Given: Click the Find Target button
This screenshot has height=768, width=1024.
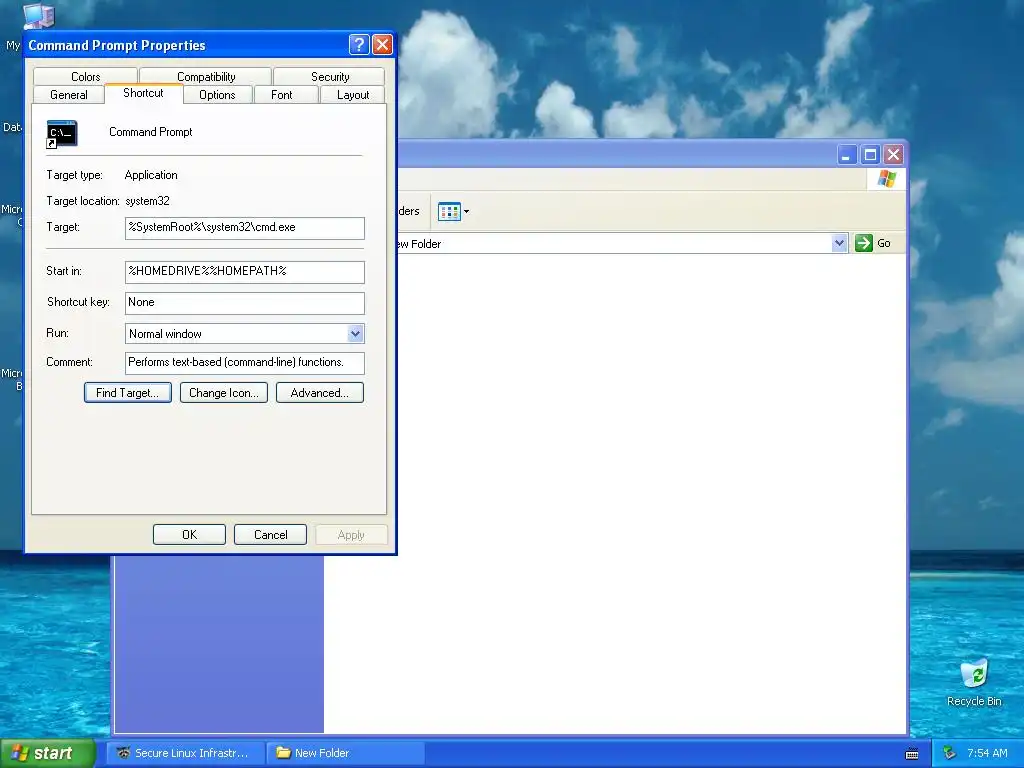Looking at the screenshot, I should pos(128,392).
